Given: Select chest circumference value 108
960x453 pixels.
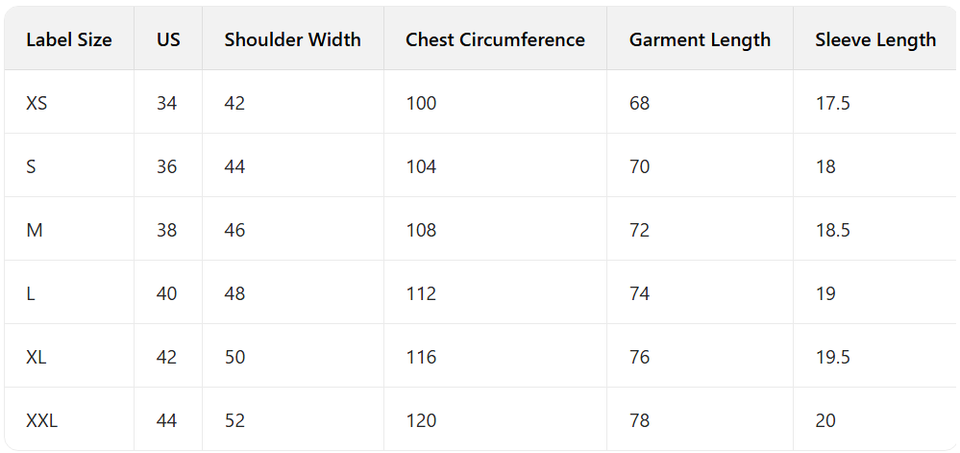Looking at the screenshot, I should pos(421,230).
